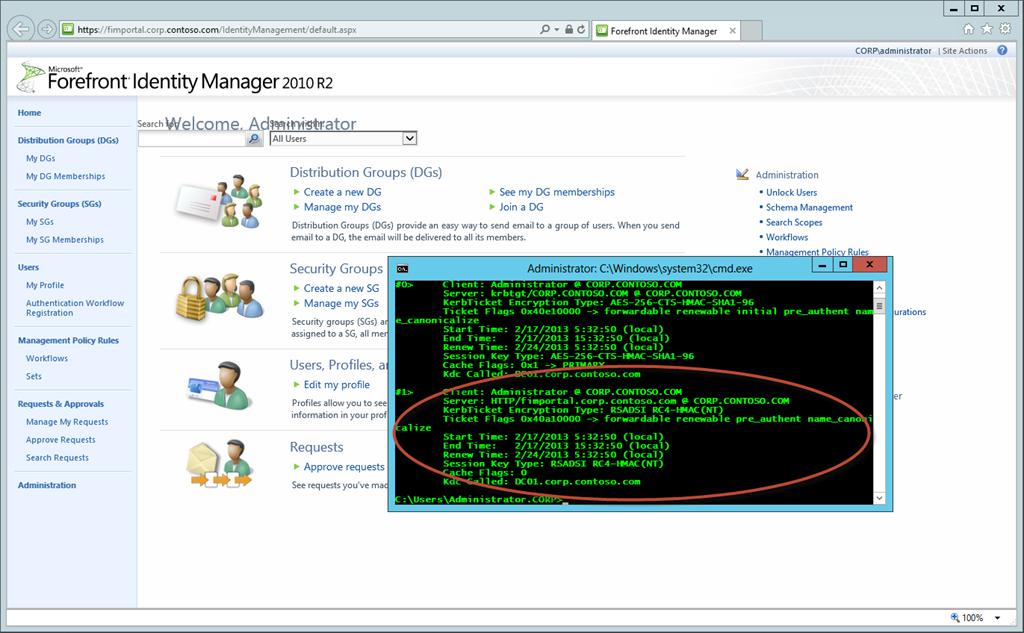
Task: Open My DG Memberships in the sidebar
Action: point(65,176)
